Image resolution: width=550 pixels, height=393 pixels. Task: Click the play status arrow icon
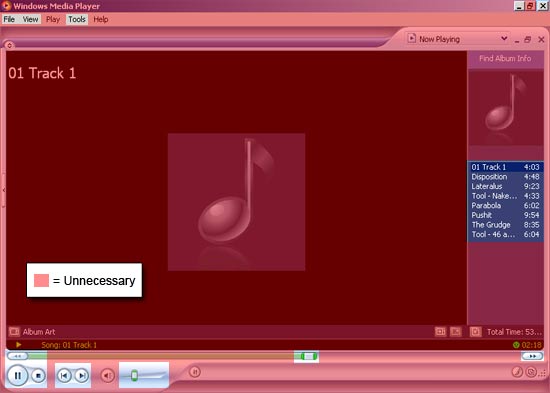tap(19, 345)
